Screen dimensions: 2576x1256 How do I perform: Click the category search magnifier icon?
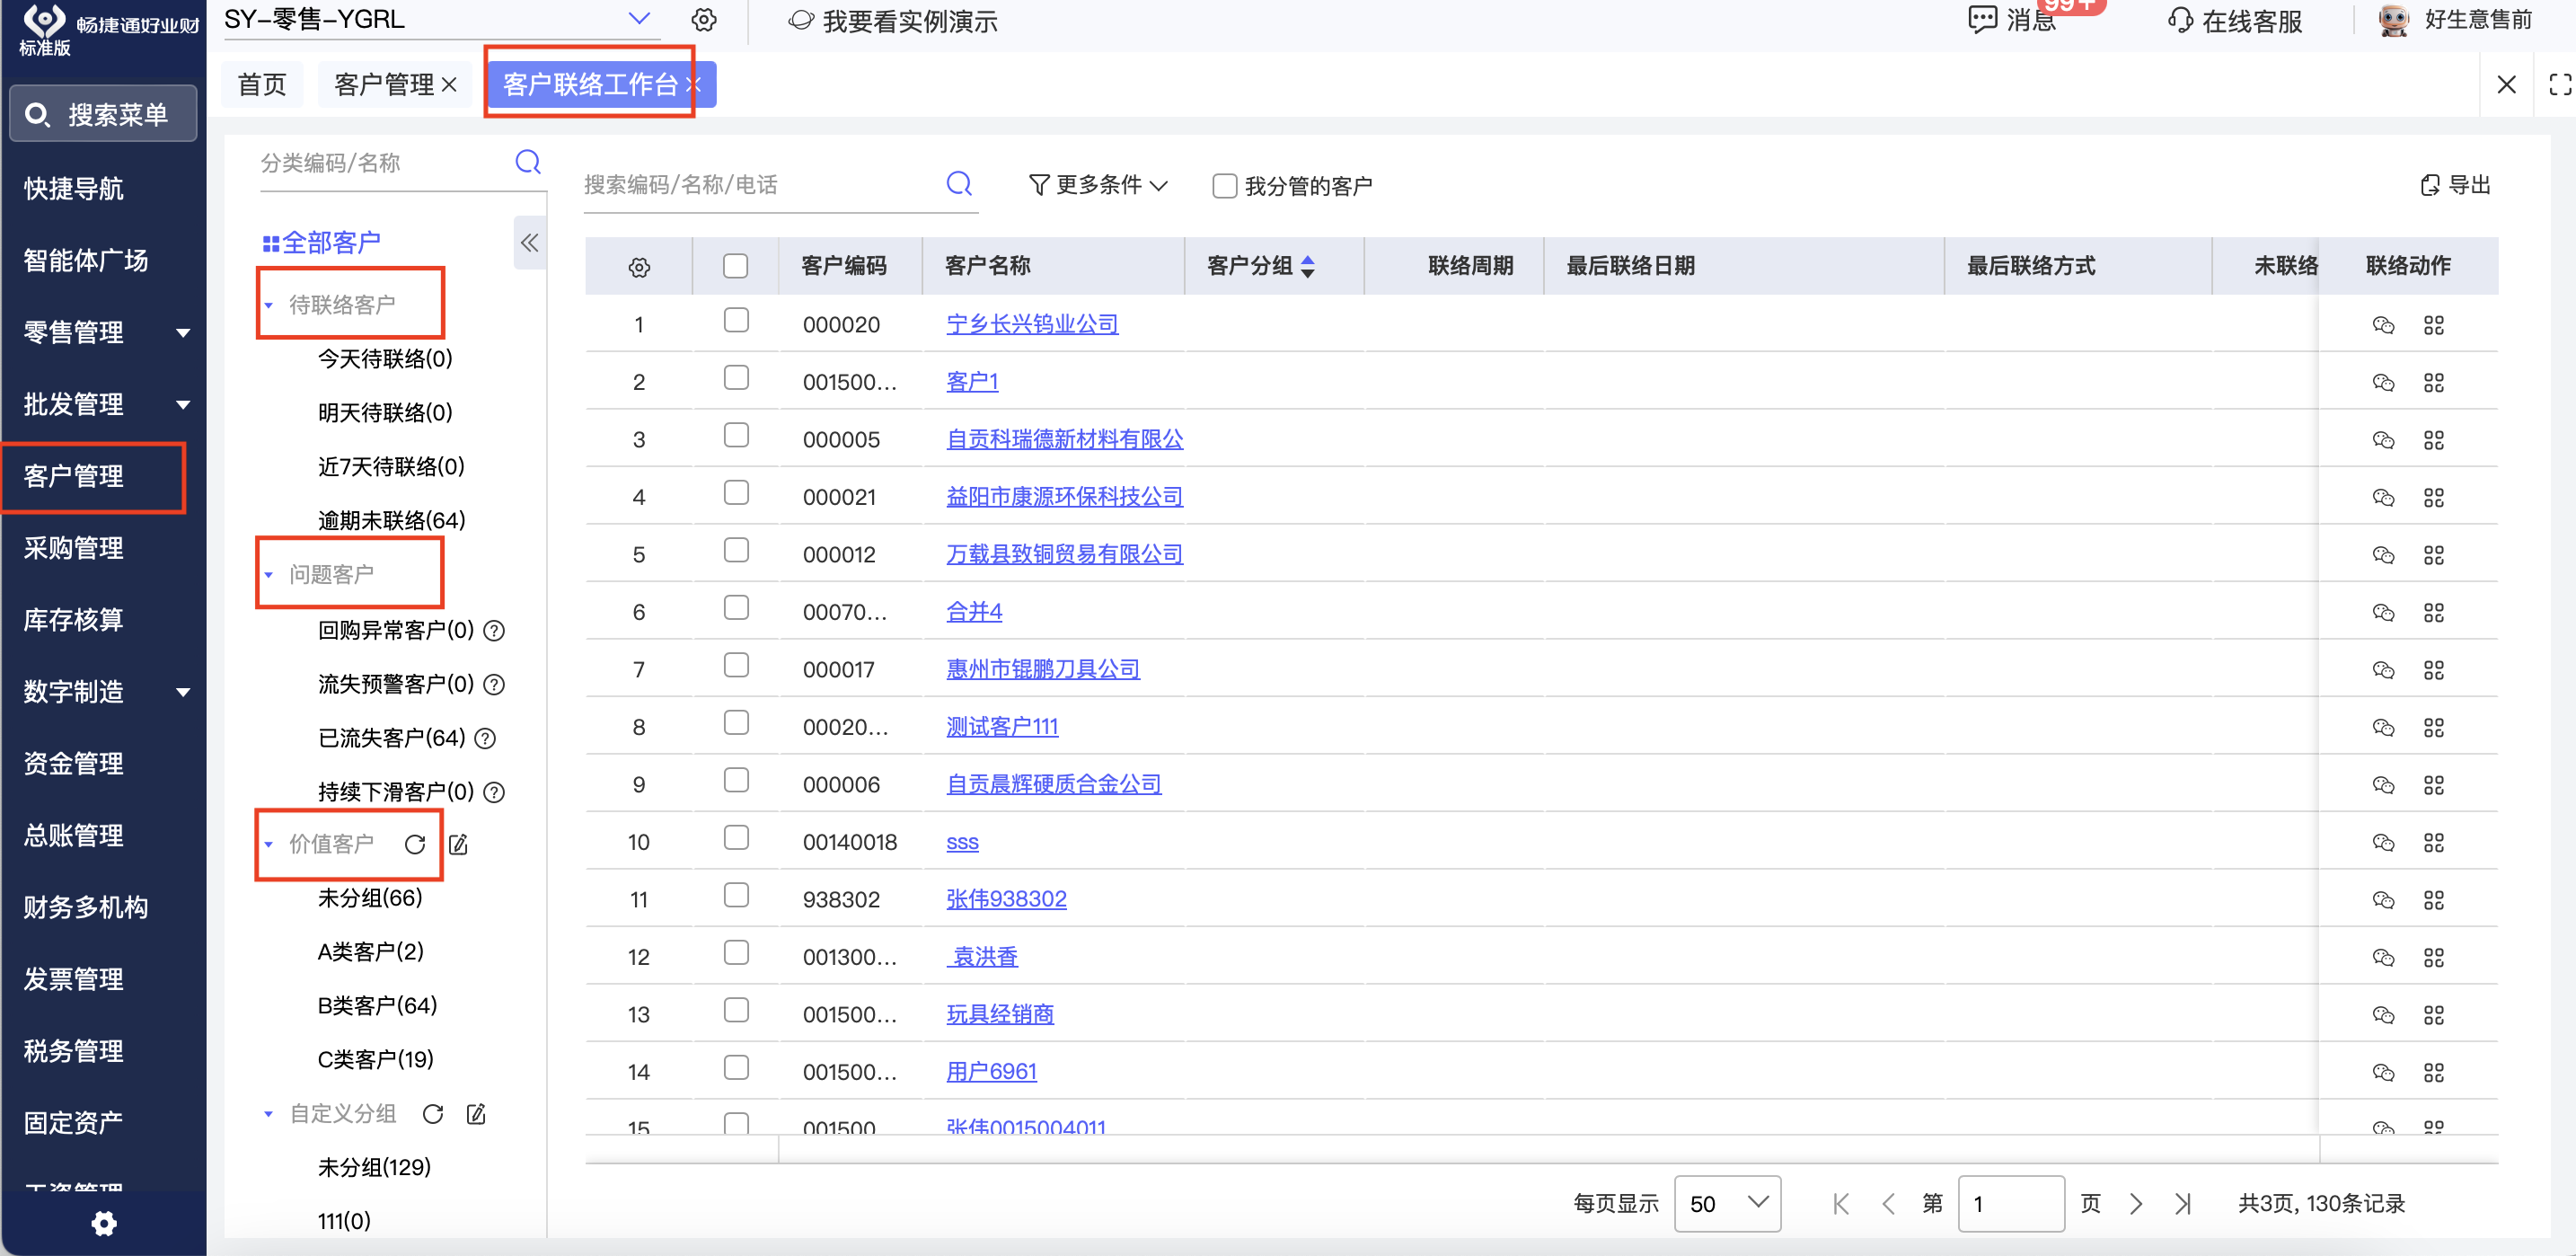528,162
